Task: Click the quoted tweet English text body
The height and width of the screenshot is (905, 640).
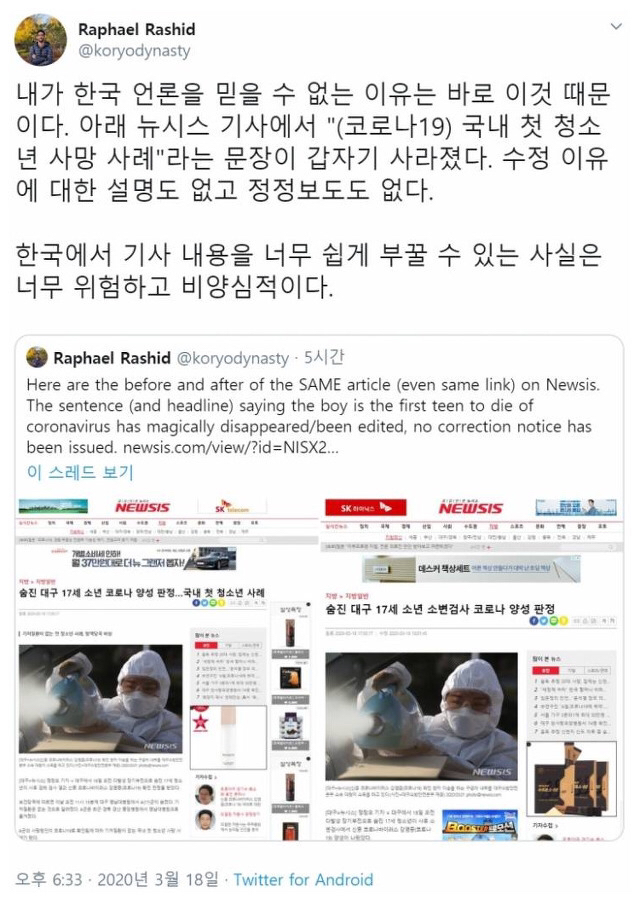Action: (313, 416)
